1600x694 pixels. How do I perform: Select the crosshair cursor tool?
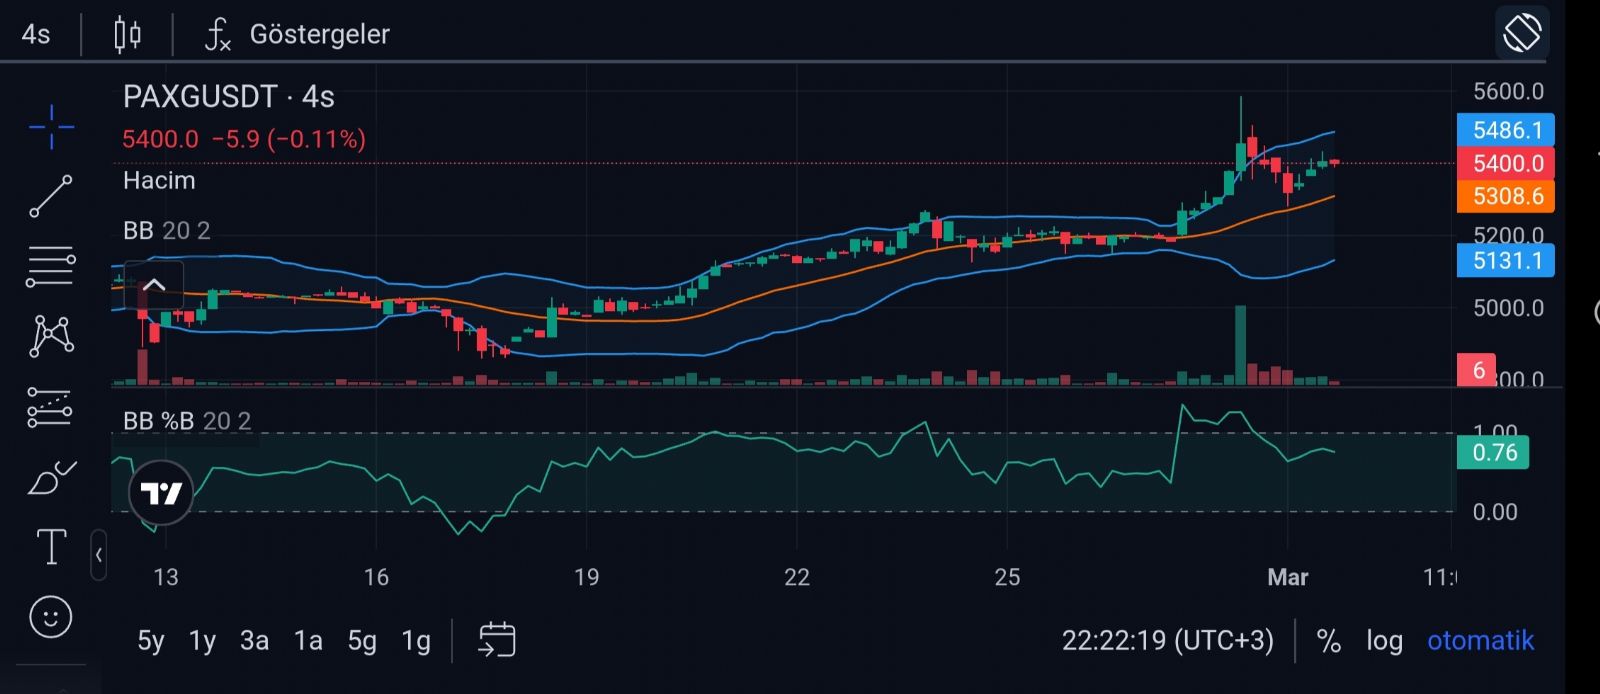click(51, 127)
